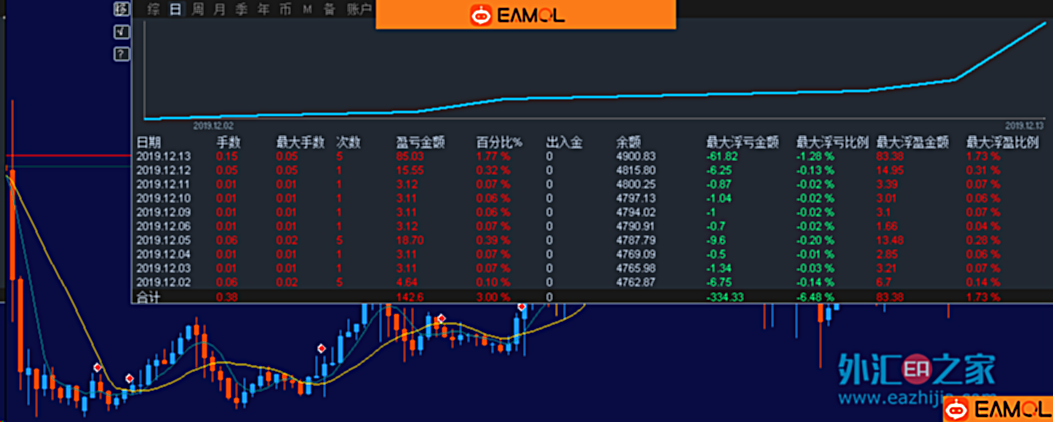
Task: Click the red diamond marker above candles mid-chart
Action: [322, 348]
